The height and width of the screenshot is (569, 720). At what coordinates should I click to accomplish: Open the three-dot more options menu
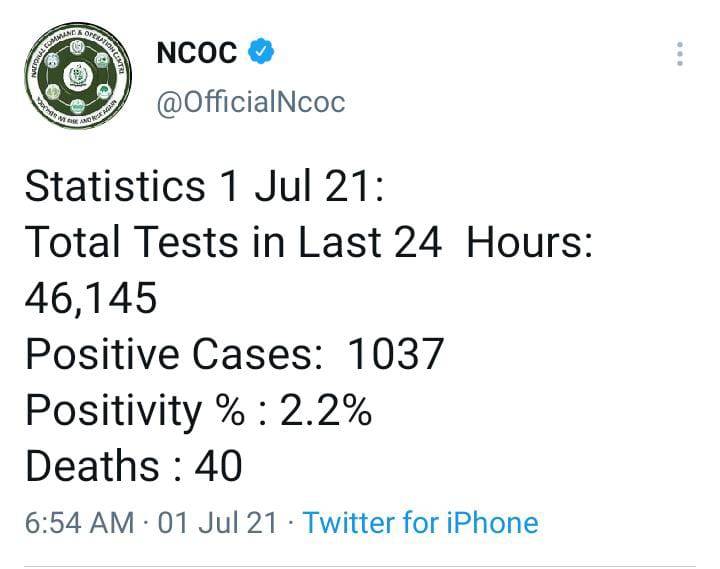[x=680, y=54]
